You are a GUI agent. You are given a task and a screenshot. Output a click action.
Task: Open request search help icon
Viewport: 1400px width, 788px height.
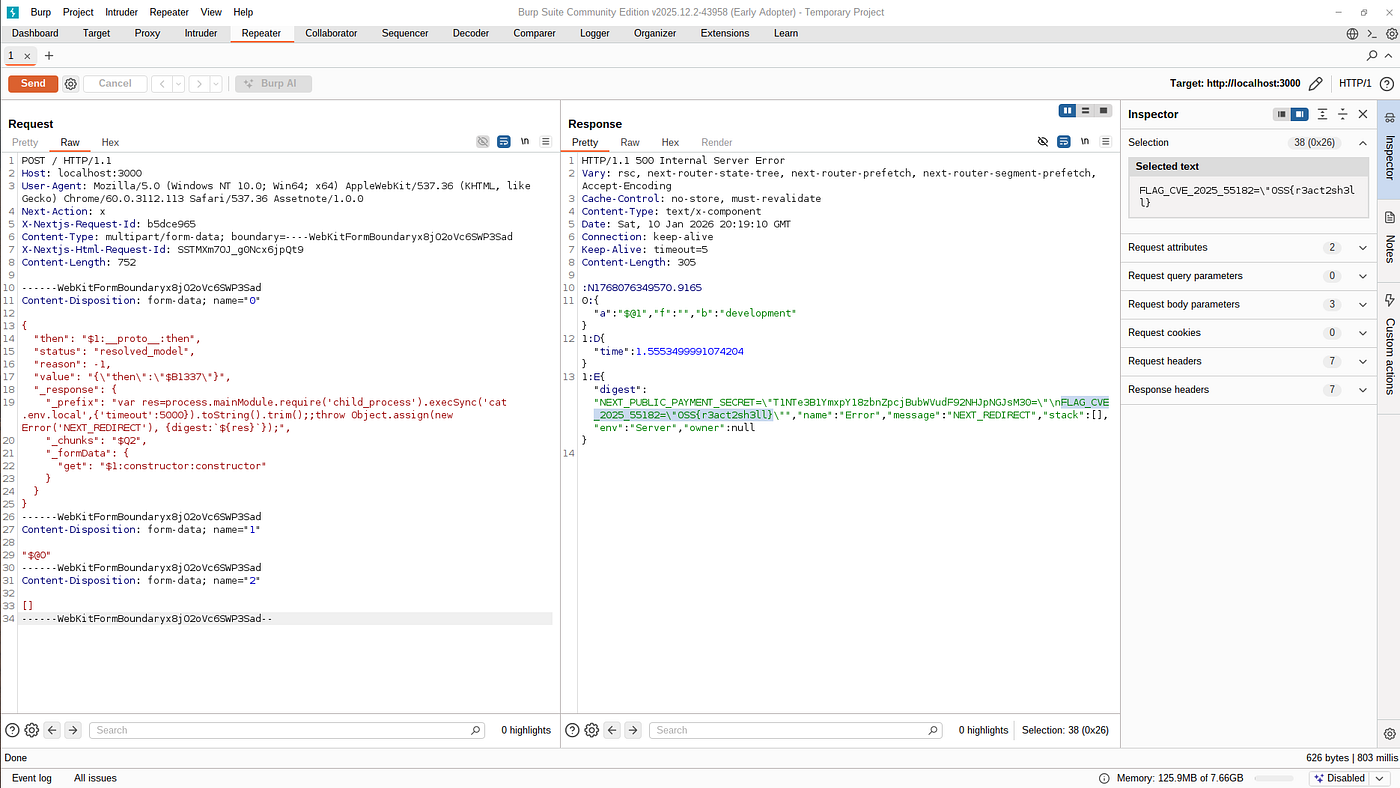[x=12, y=730]
